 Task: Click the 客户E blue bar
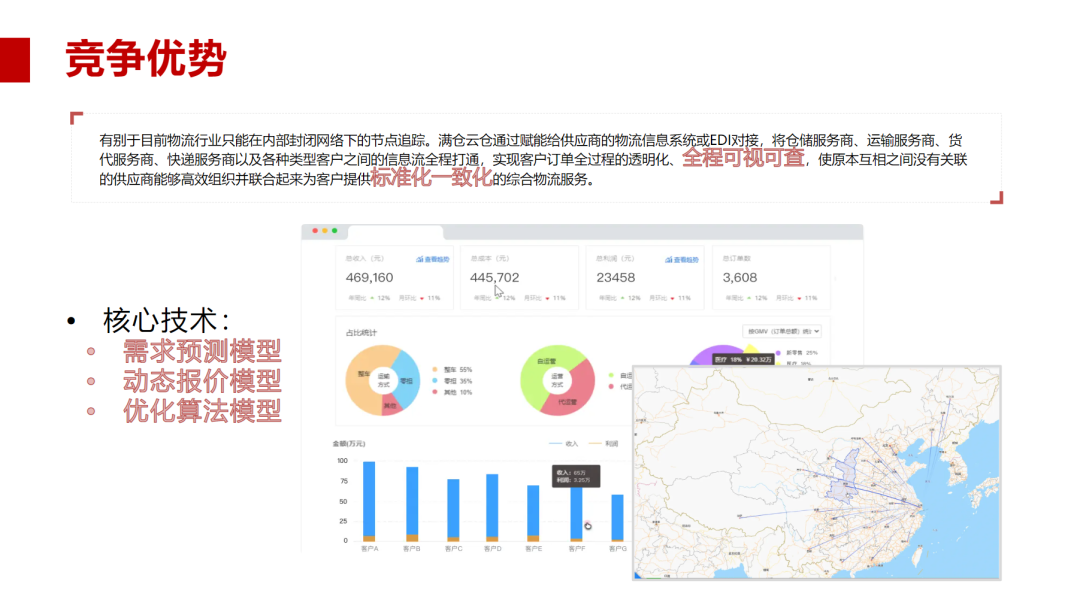click(x=533, y=511)
